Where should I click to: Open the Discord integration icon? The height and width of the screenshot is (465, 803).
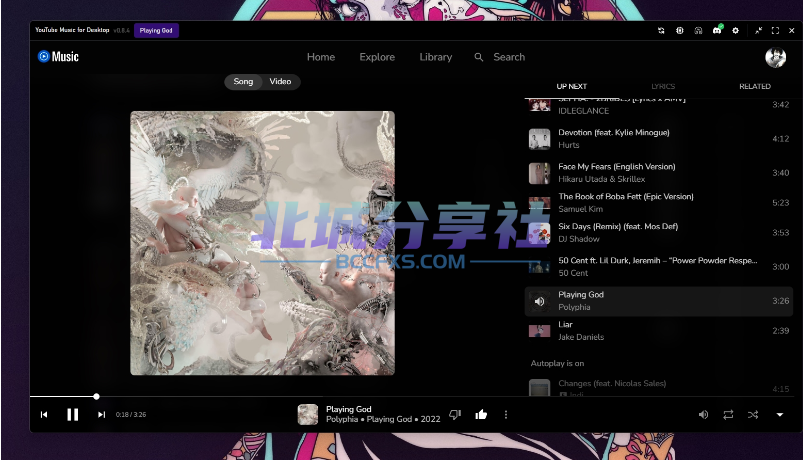pos(717,30)
